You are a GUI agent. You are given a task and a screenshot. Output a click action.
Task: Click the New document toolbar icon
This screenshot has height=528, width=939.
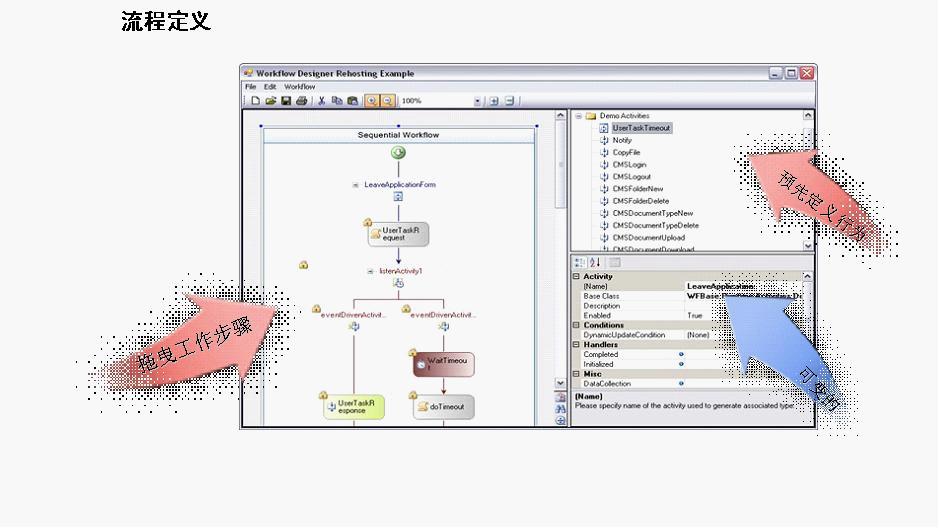coord(256,101)
